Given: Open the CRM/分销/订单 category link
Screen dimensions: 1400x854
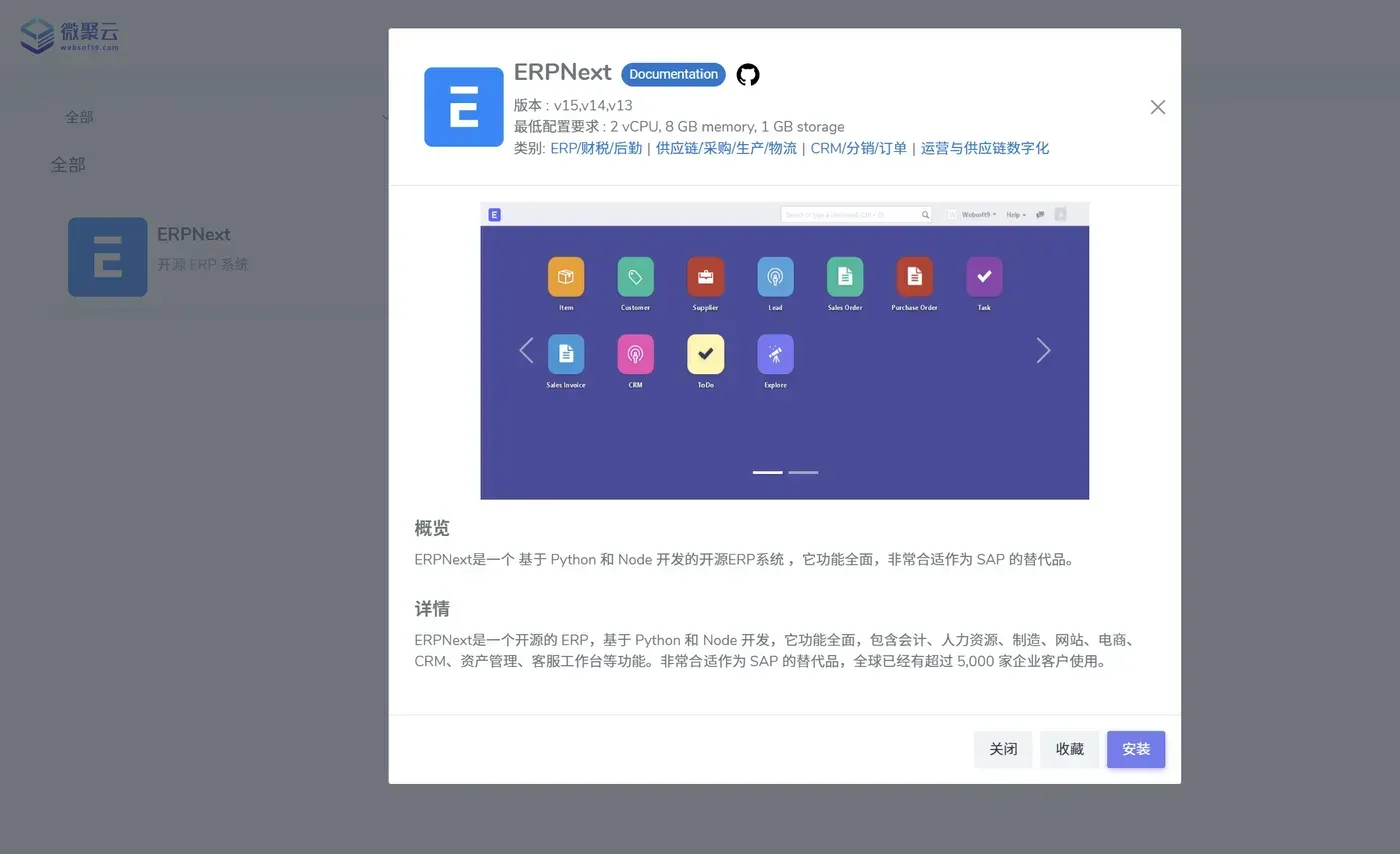Looking at the screenshot, I should pos(858,148).
